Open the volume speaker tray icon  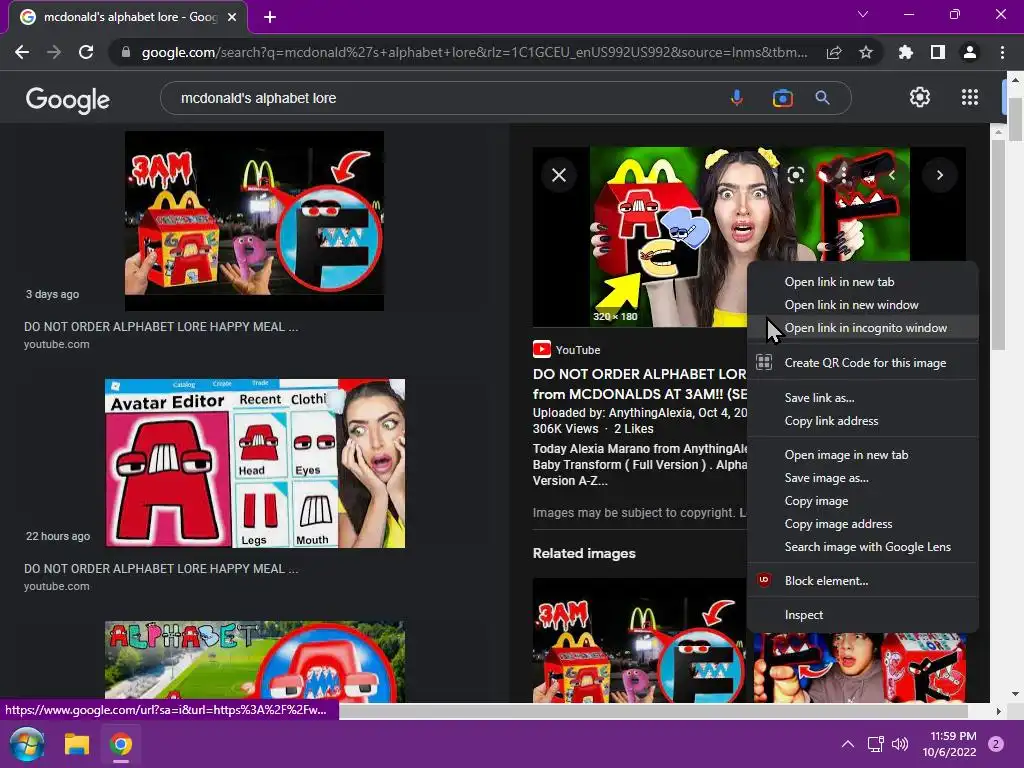900,744
